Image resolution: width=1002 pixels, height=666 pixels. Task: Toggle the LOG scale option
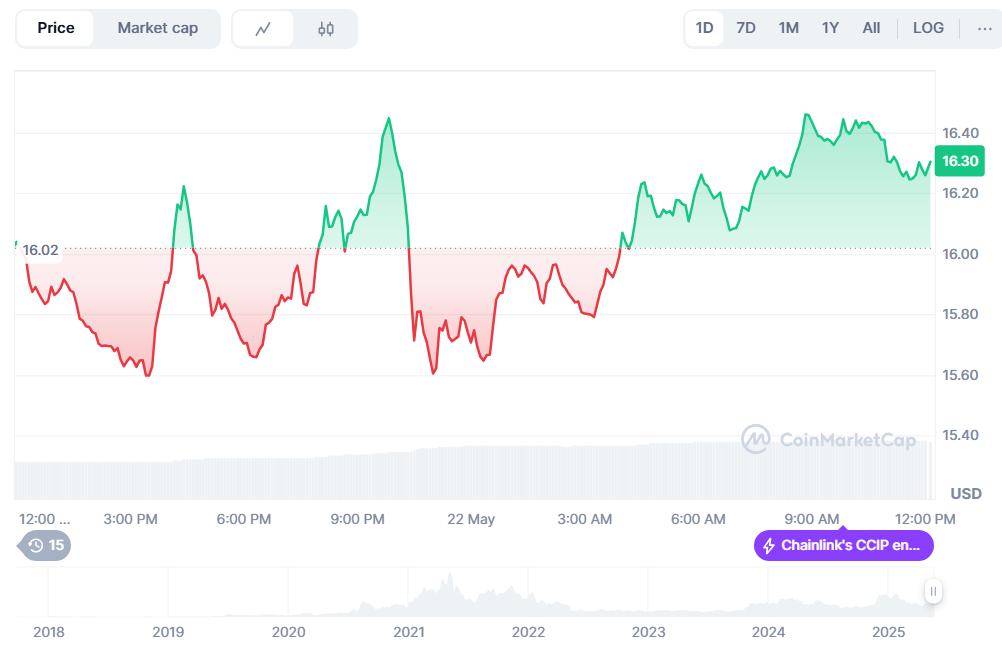[x=928, y=28]
